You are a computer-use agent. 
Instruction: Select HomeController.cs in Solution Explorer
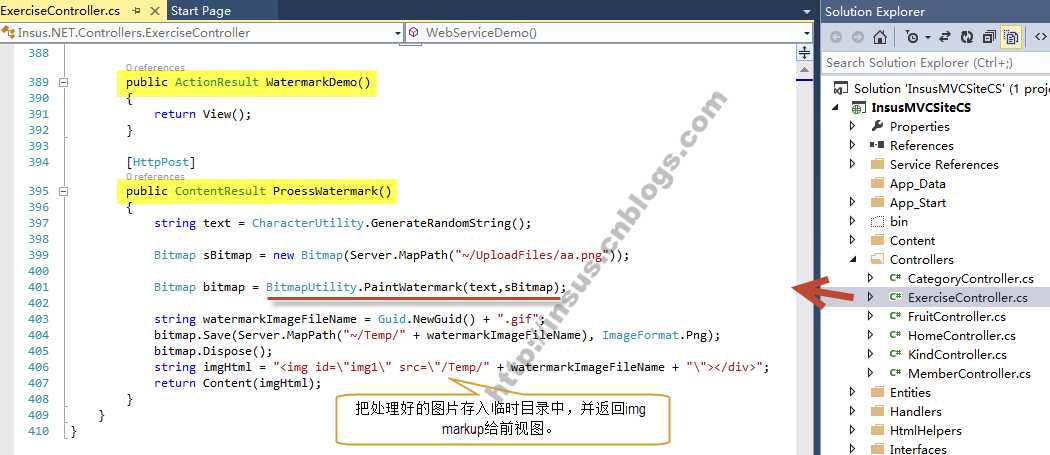[962, 336]
